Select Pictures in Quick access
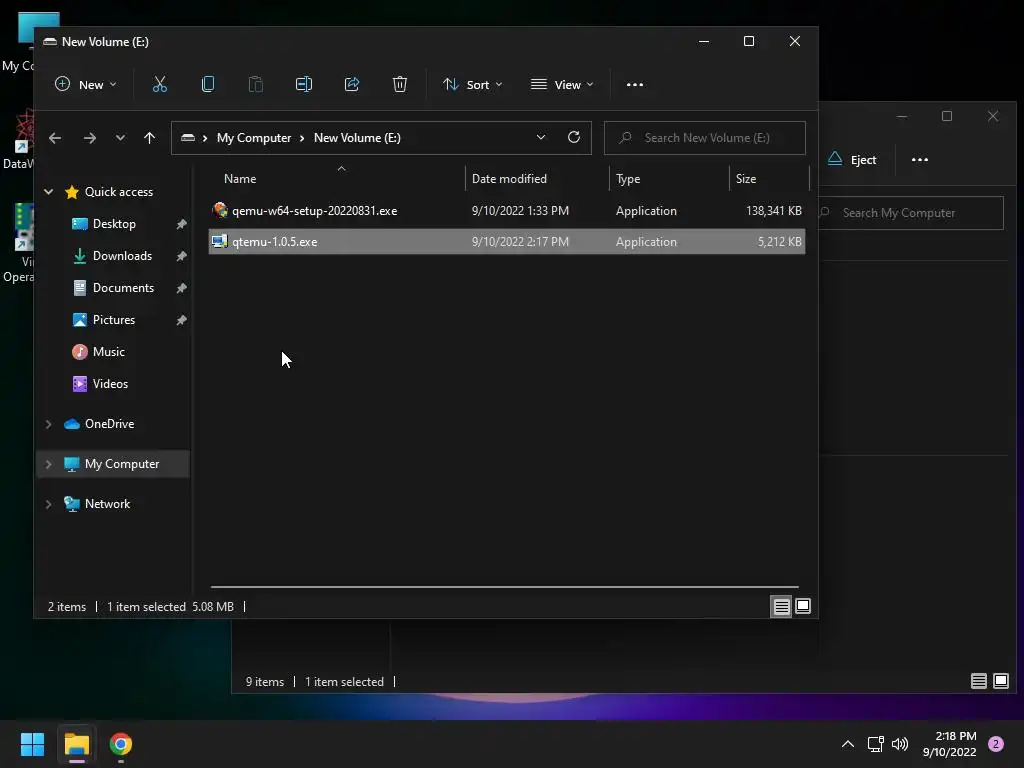 (x=114, y=319)
